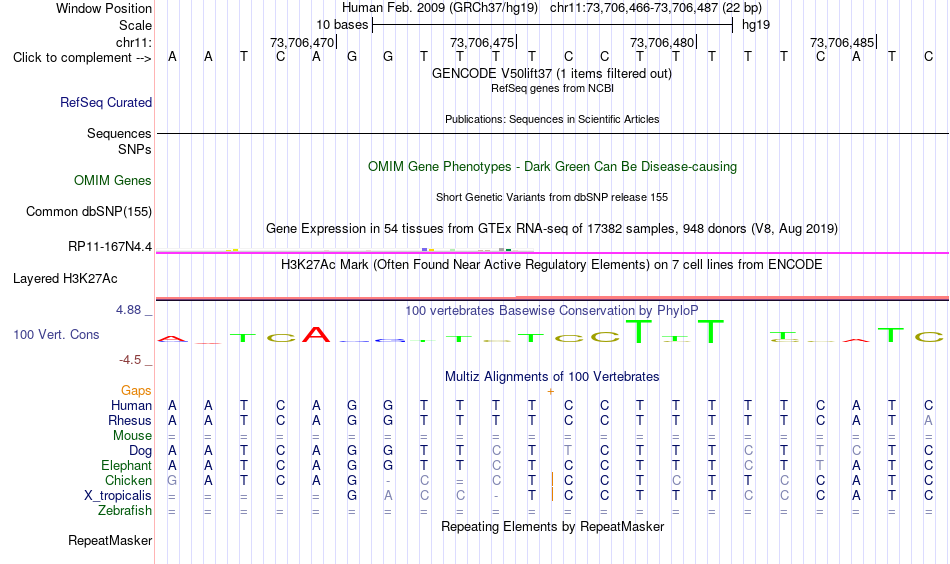The height and width of the screenshot is (564, 950).
Task: Select the Rhesus alignment row label
Action: coord(130,420)
